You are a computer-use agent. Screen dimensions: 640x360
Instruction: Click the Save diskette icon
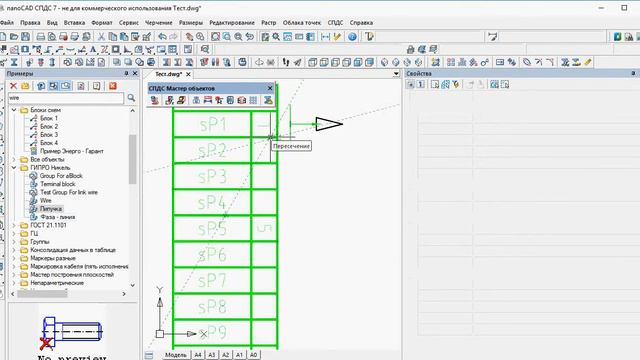tap(25, 37)
